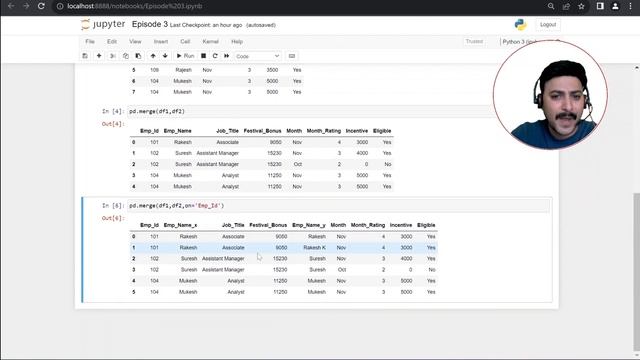Click the No cell in Out[4] table
The height and width of the screenshot is (360, 640).
(x=388, y=164)
